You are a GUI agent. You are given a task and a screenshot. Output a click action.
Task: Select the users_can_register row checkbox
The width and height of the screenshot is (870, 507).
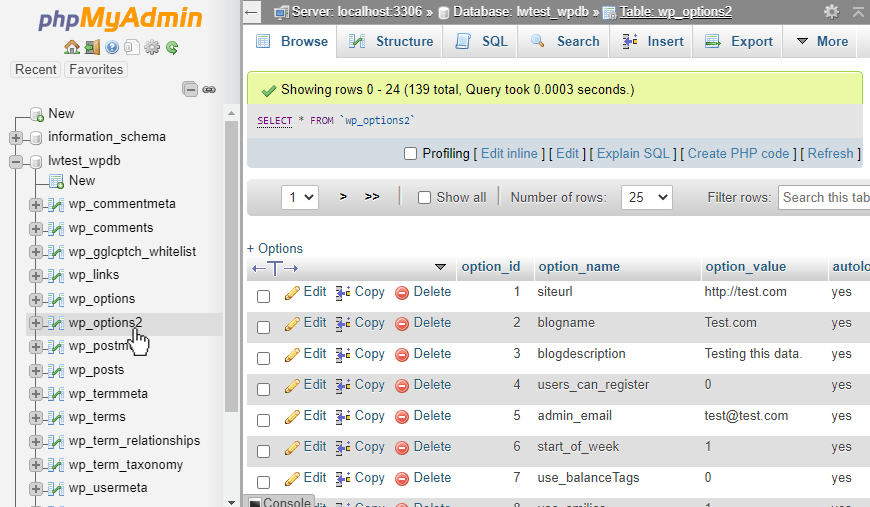pos(264,389)
